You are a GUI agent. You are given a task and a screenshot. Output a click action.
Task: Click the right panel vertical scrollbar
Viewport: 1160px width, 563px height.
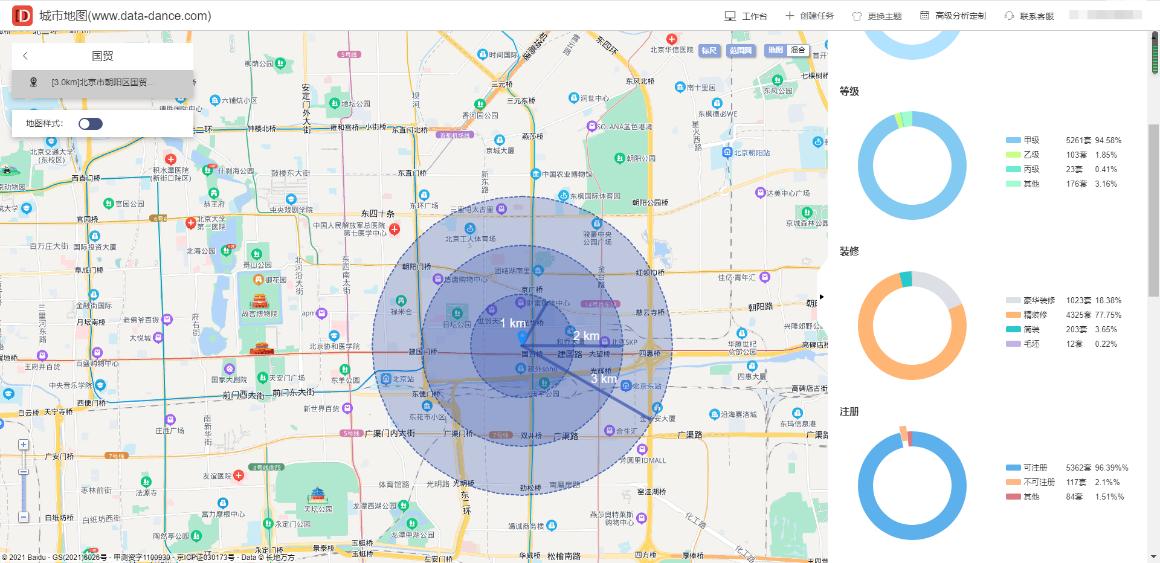point(1152,211)
